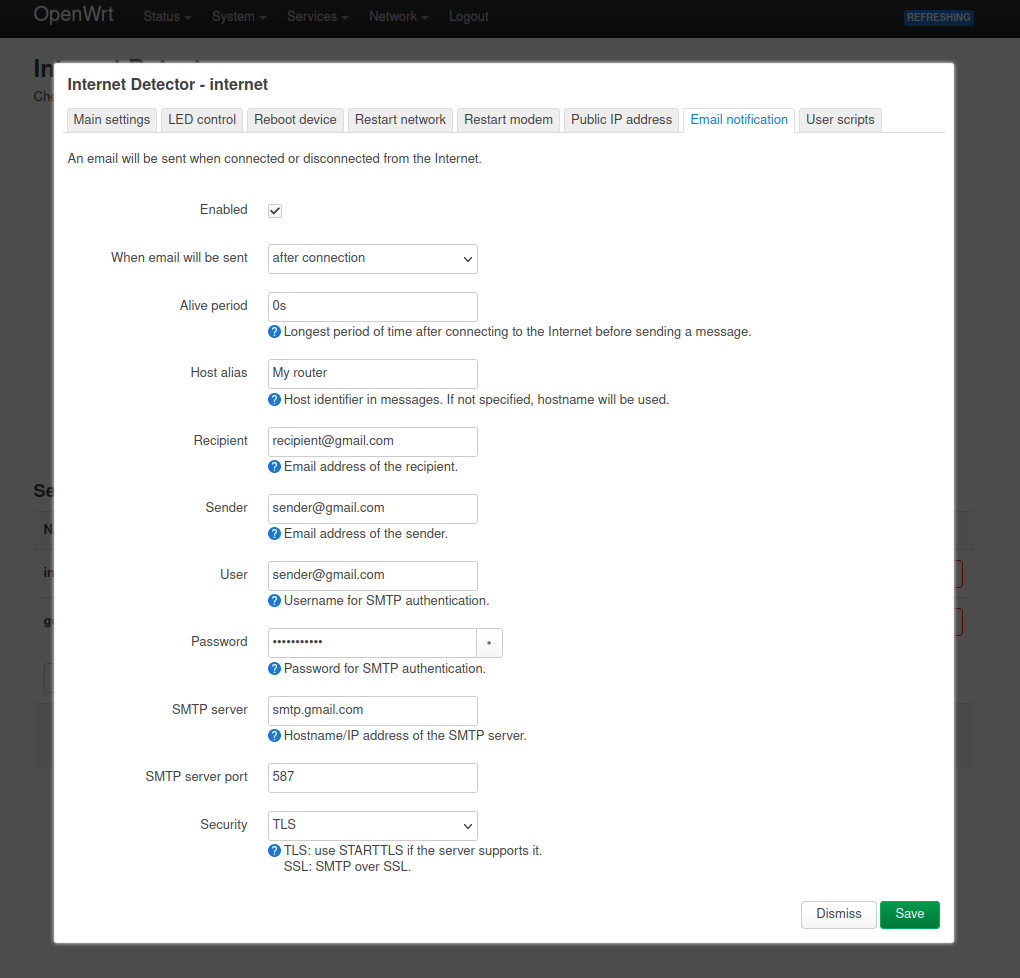Click the SMTP server port field
The height and width of the screenshot is (978, 1020).
coord(372,777)
